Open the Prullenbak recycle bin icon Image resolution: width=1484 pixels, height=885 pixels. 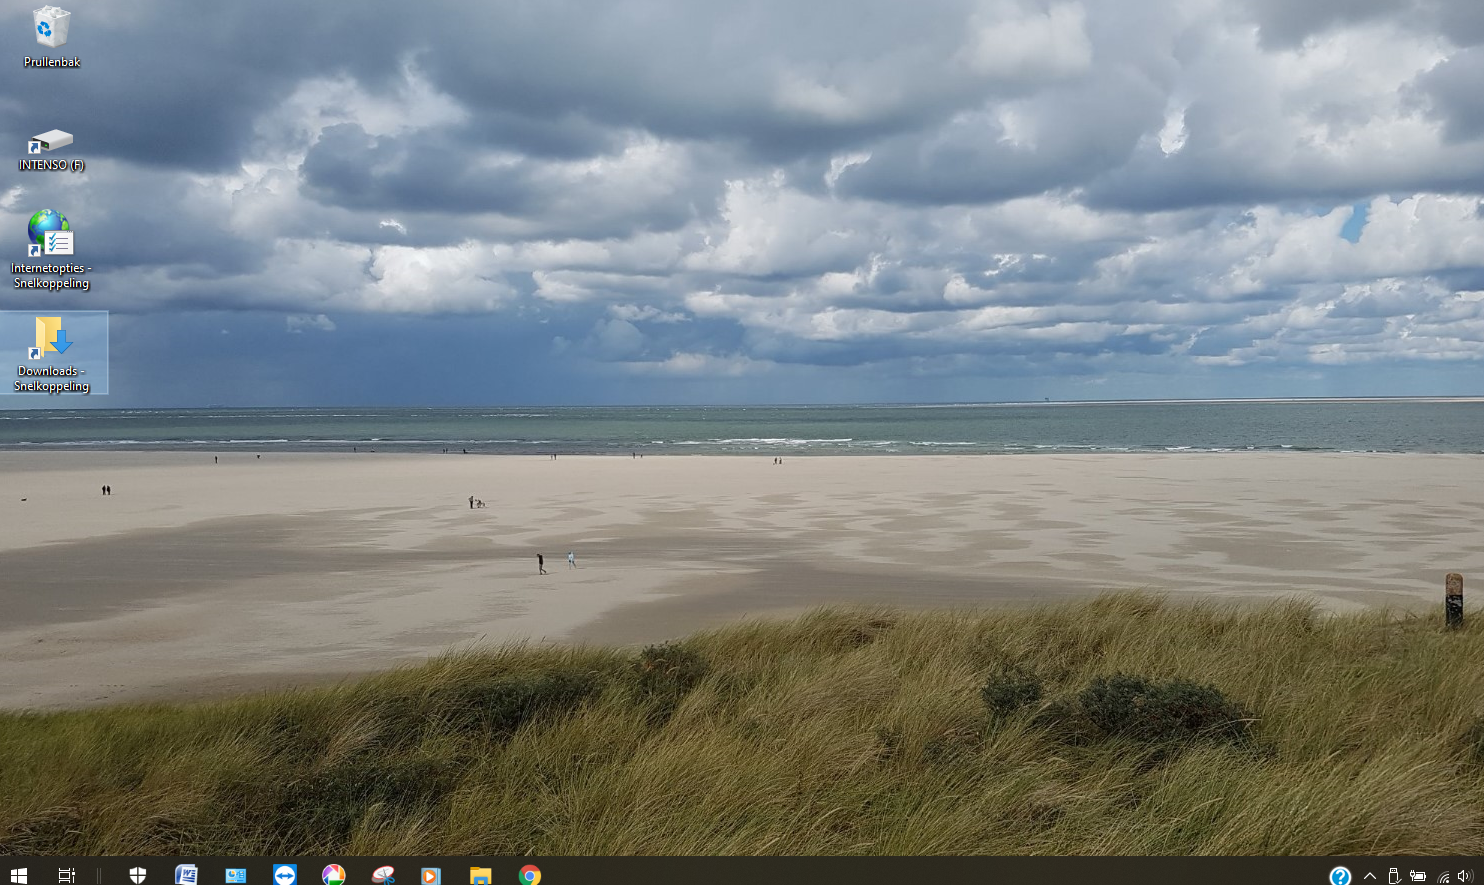coord(51,37)
